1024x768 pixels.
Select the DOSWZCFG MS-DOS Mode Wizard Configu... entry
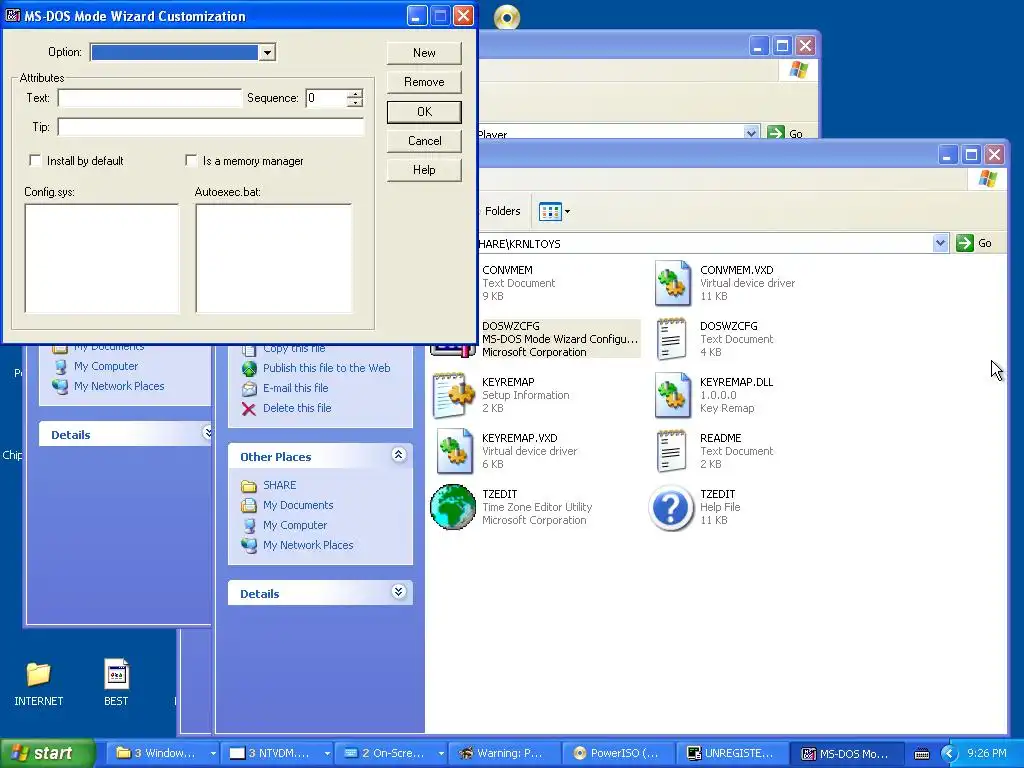[x=560, y=339]
